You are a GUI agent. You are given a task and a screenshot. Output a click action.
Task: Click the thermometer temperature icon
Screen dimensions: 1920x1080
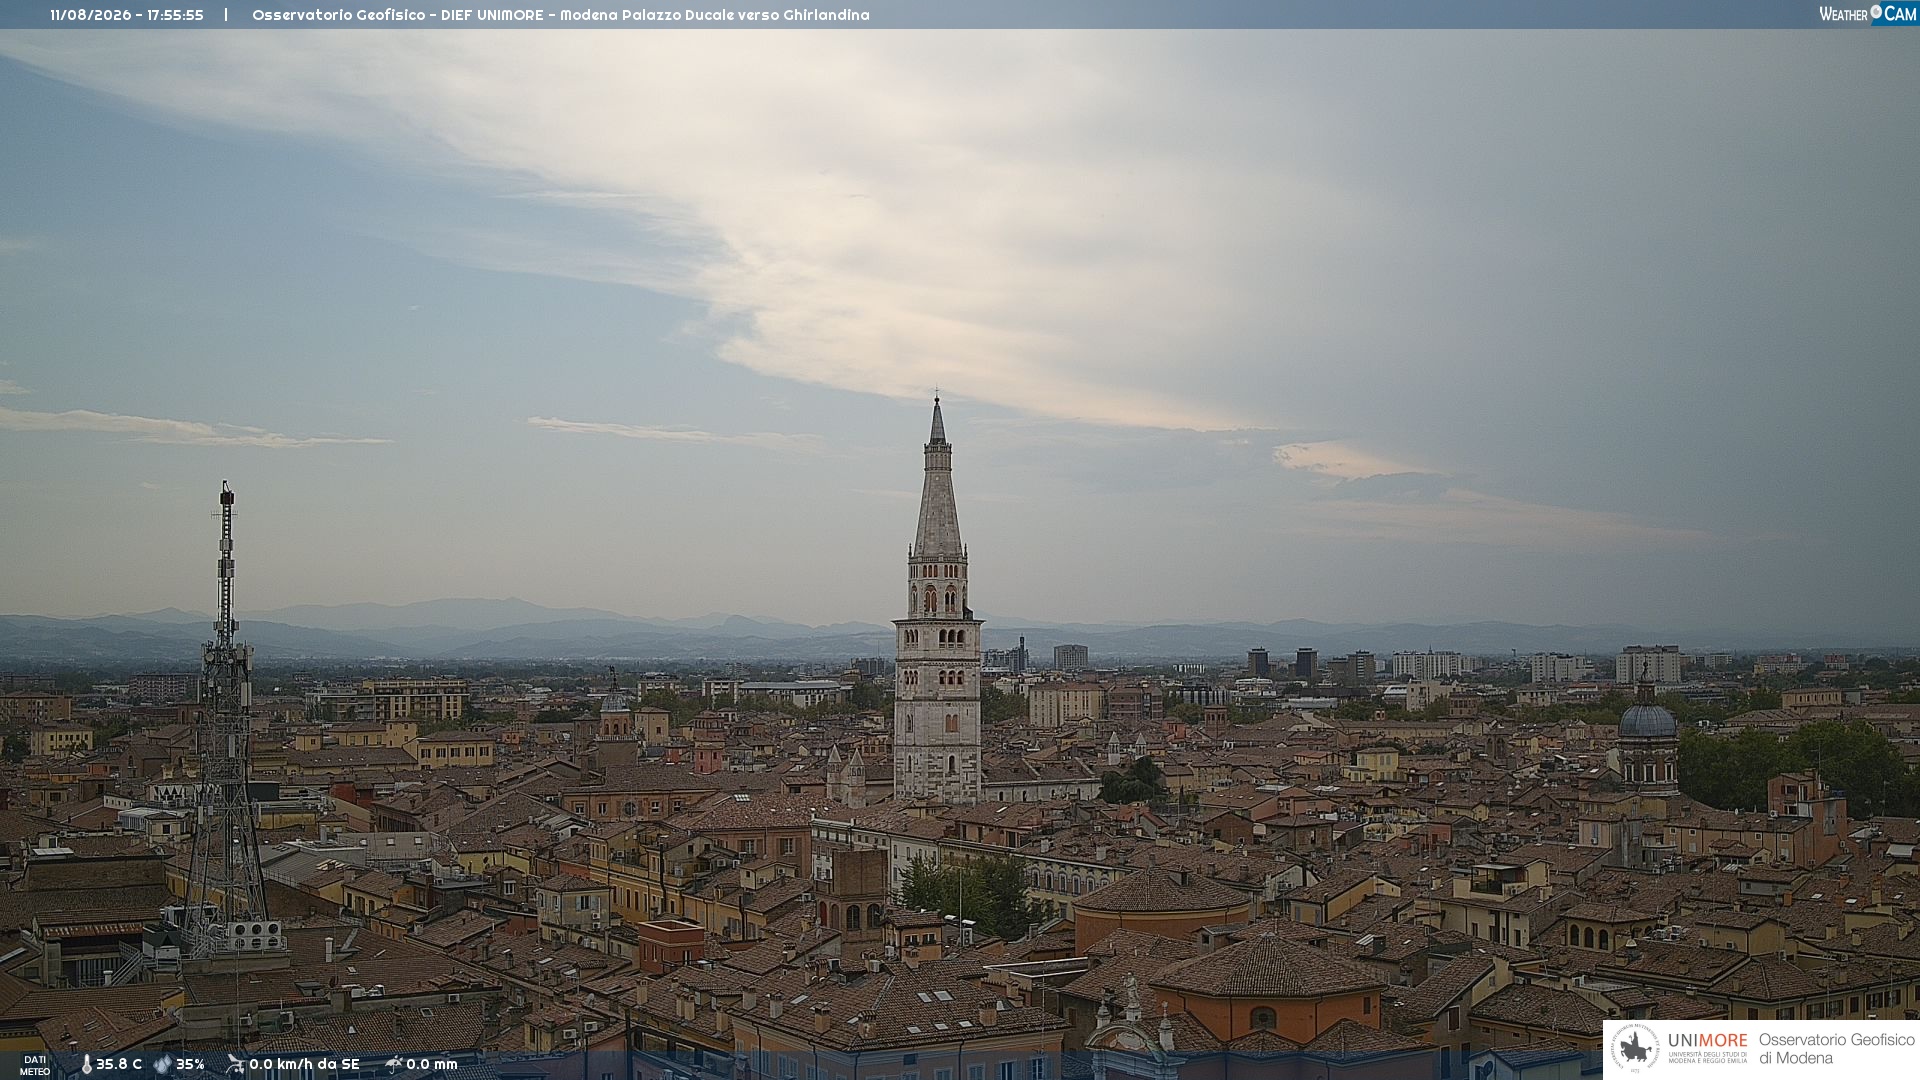(x=86, y=1065)
